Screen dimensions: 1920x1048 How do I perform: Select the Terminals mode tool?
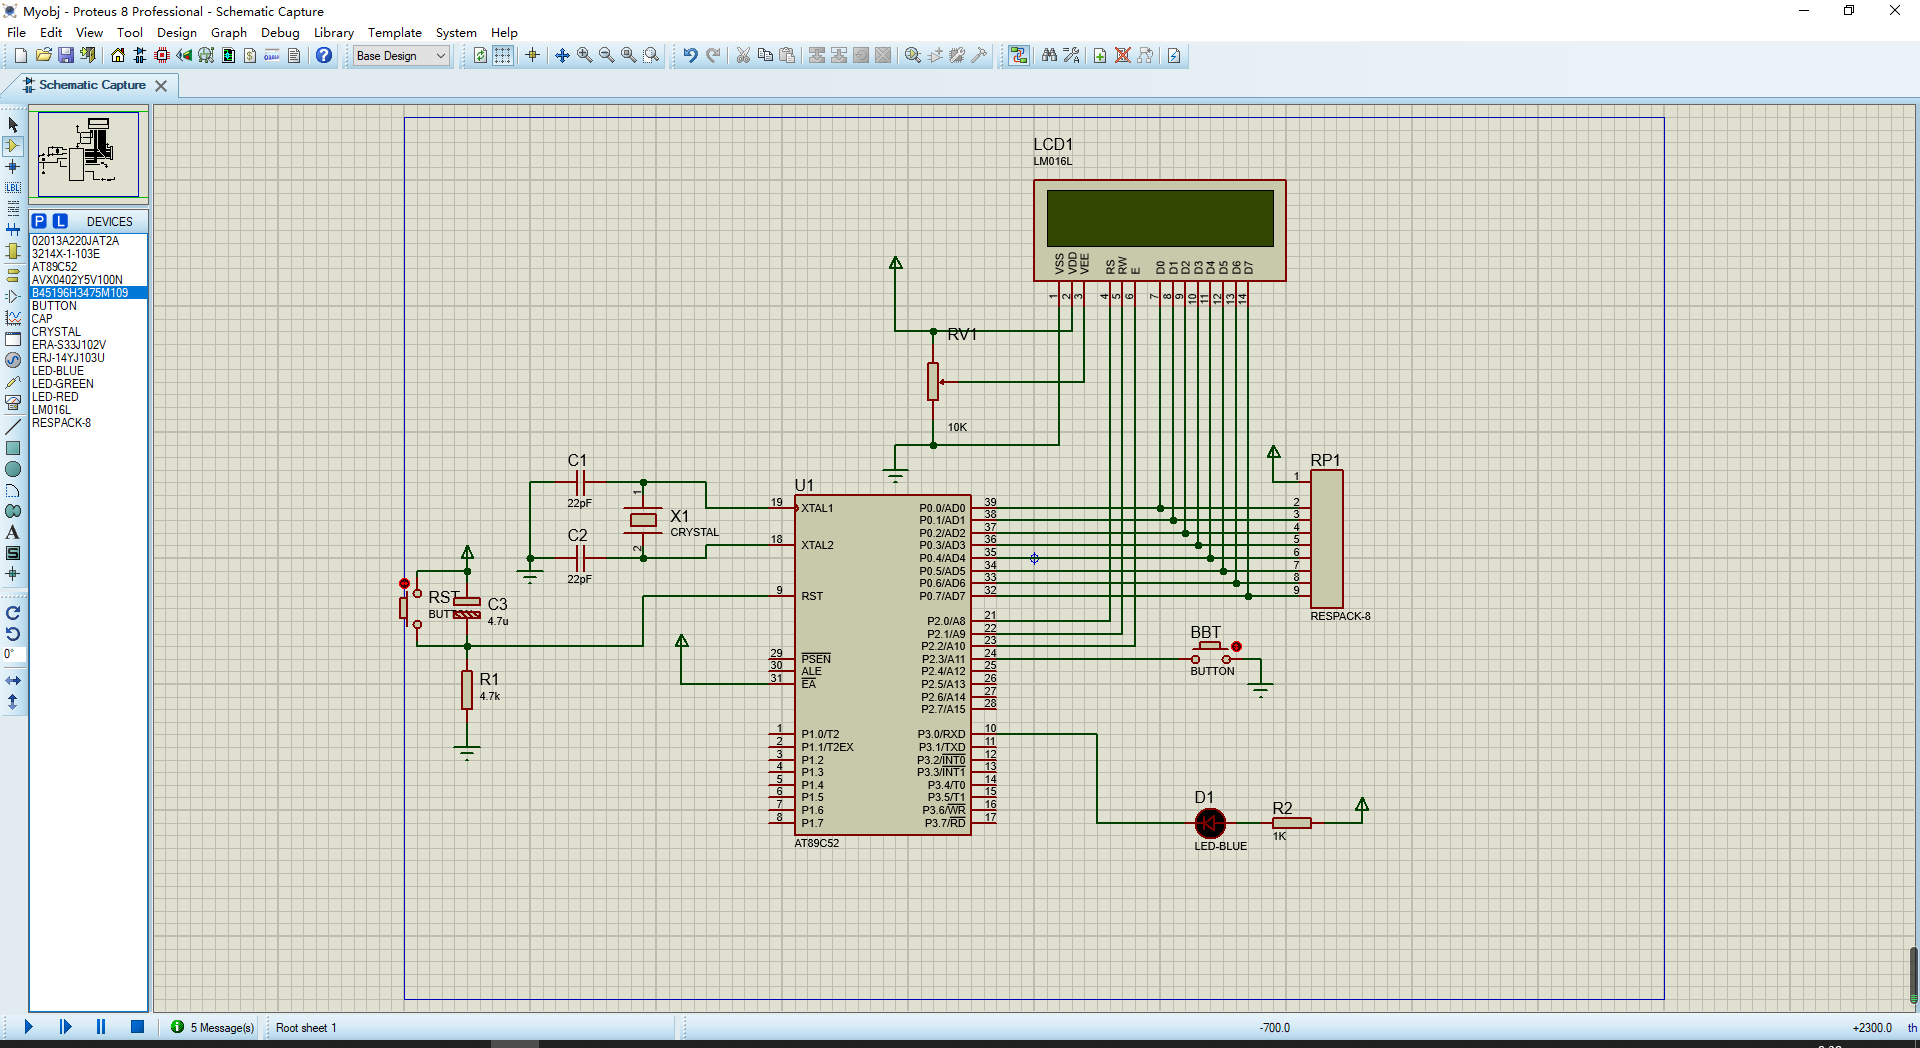(13, 275)
